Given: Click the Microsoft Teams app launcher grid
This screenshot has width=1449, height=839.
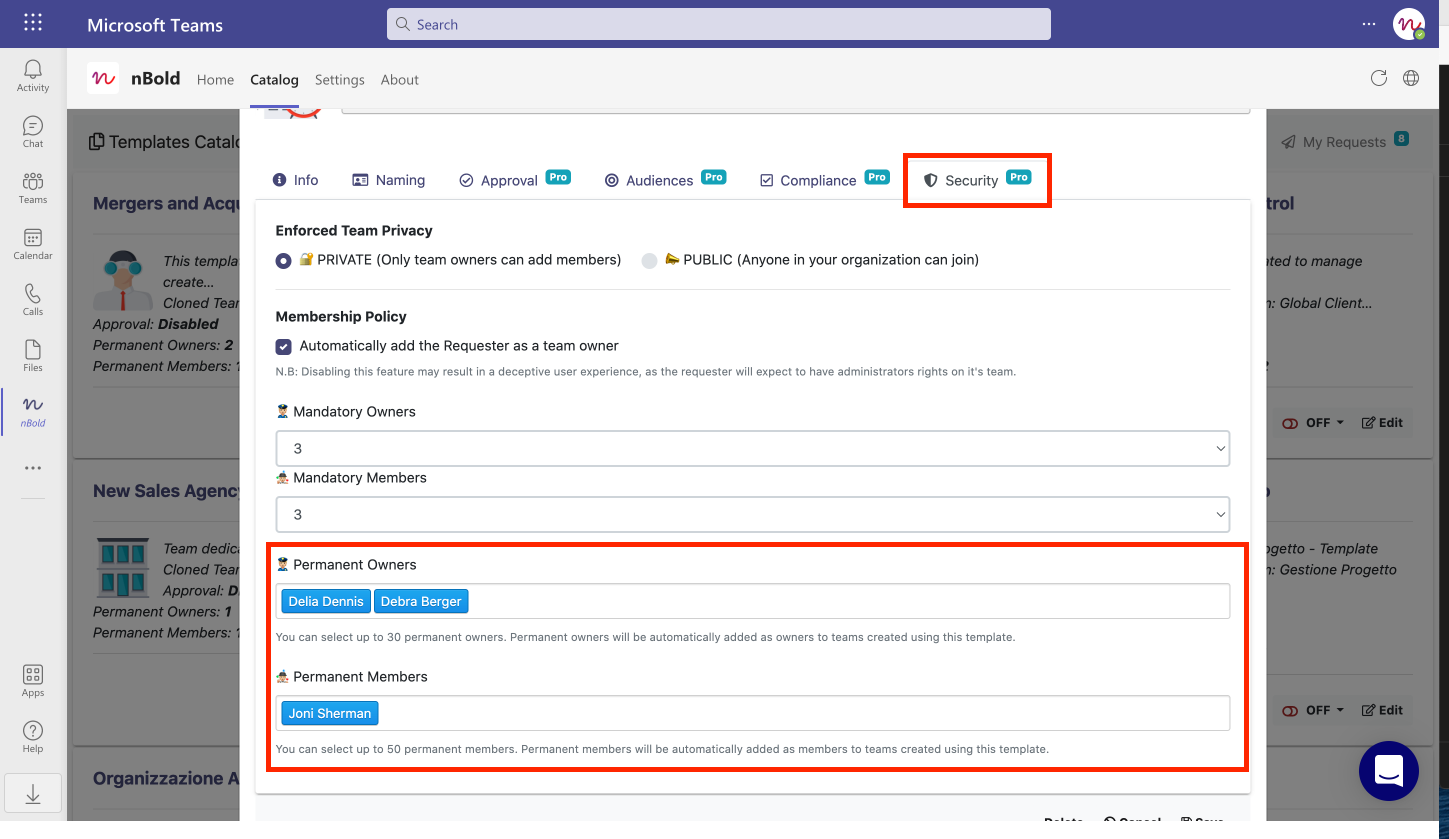Looking at the screenshot, I should pos(33,23).
